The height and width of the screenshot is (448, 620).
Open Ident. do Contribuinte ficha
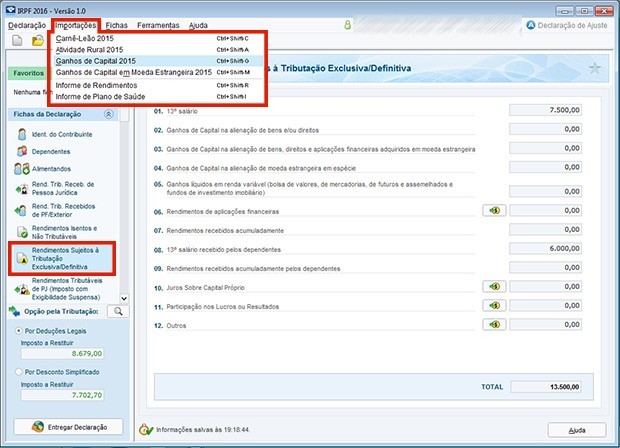[62, 134]
